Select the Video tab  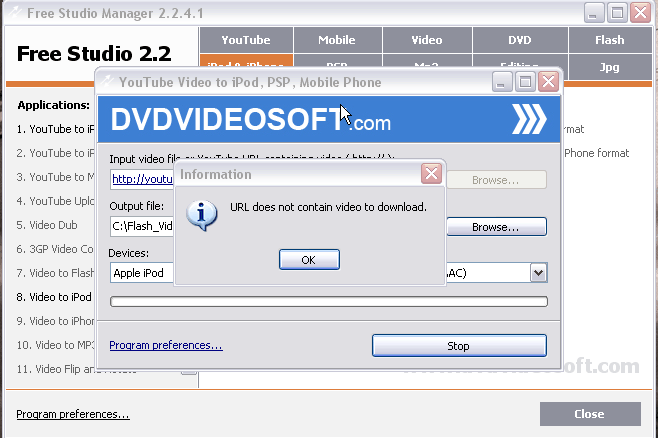point(427,40)
